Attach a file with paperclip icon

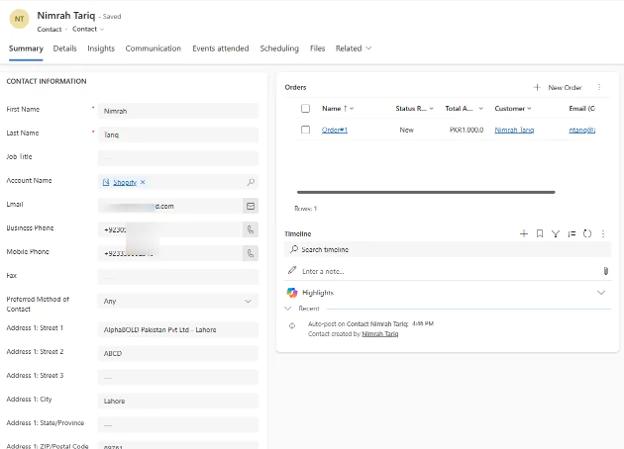tap(606, 271)
